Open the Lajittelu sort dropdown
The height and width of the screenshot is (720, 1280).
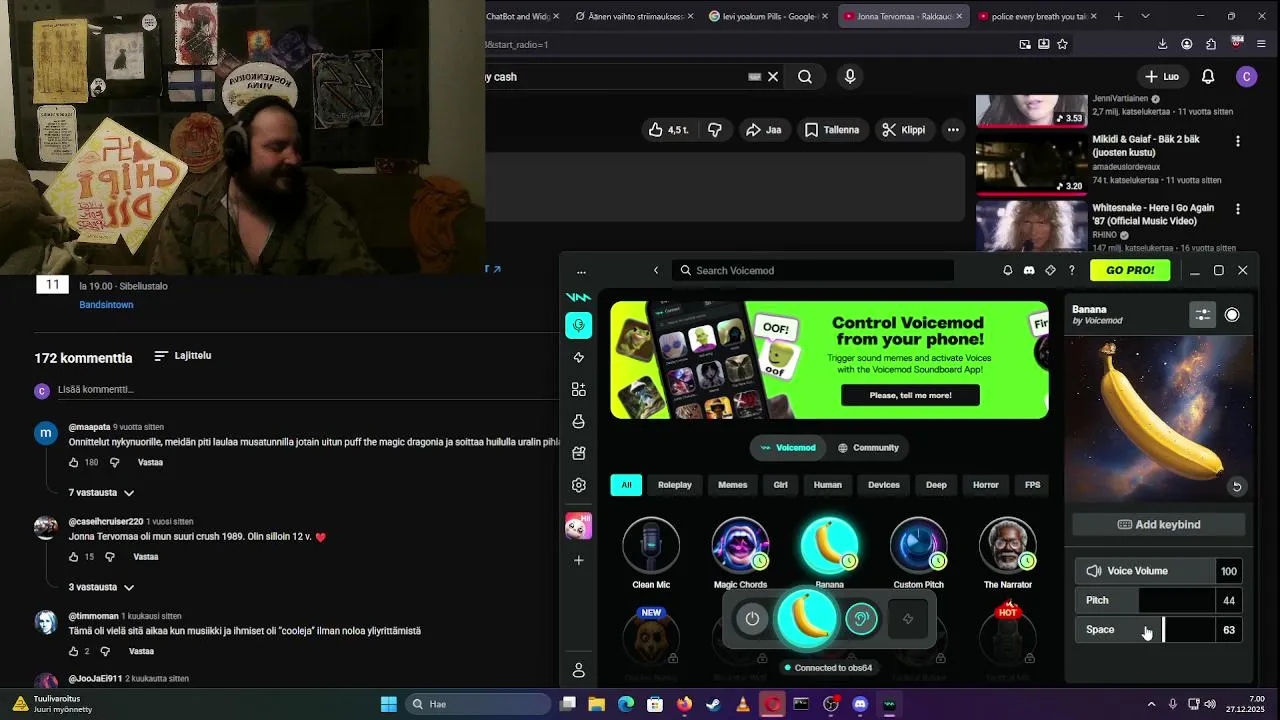pyautogui.click(x=183, y=356)
